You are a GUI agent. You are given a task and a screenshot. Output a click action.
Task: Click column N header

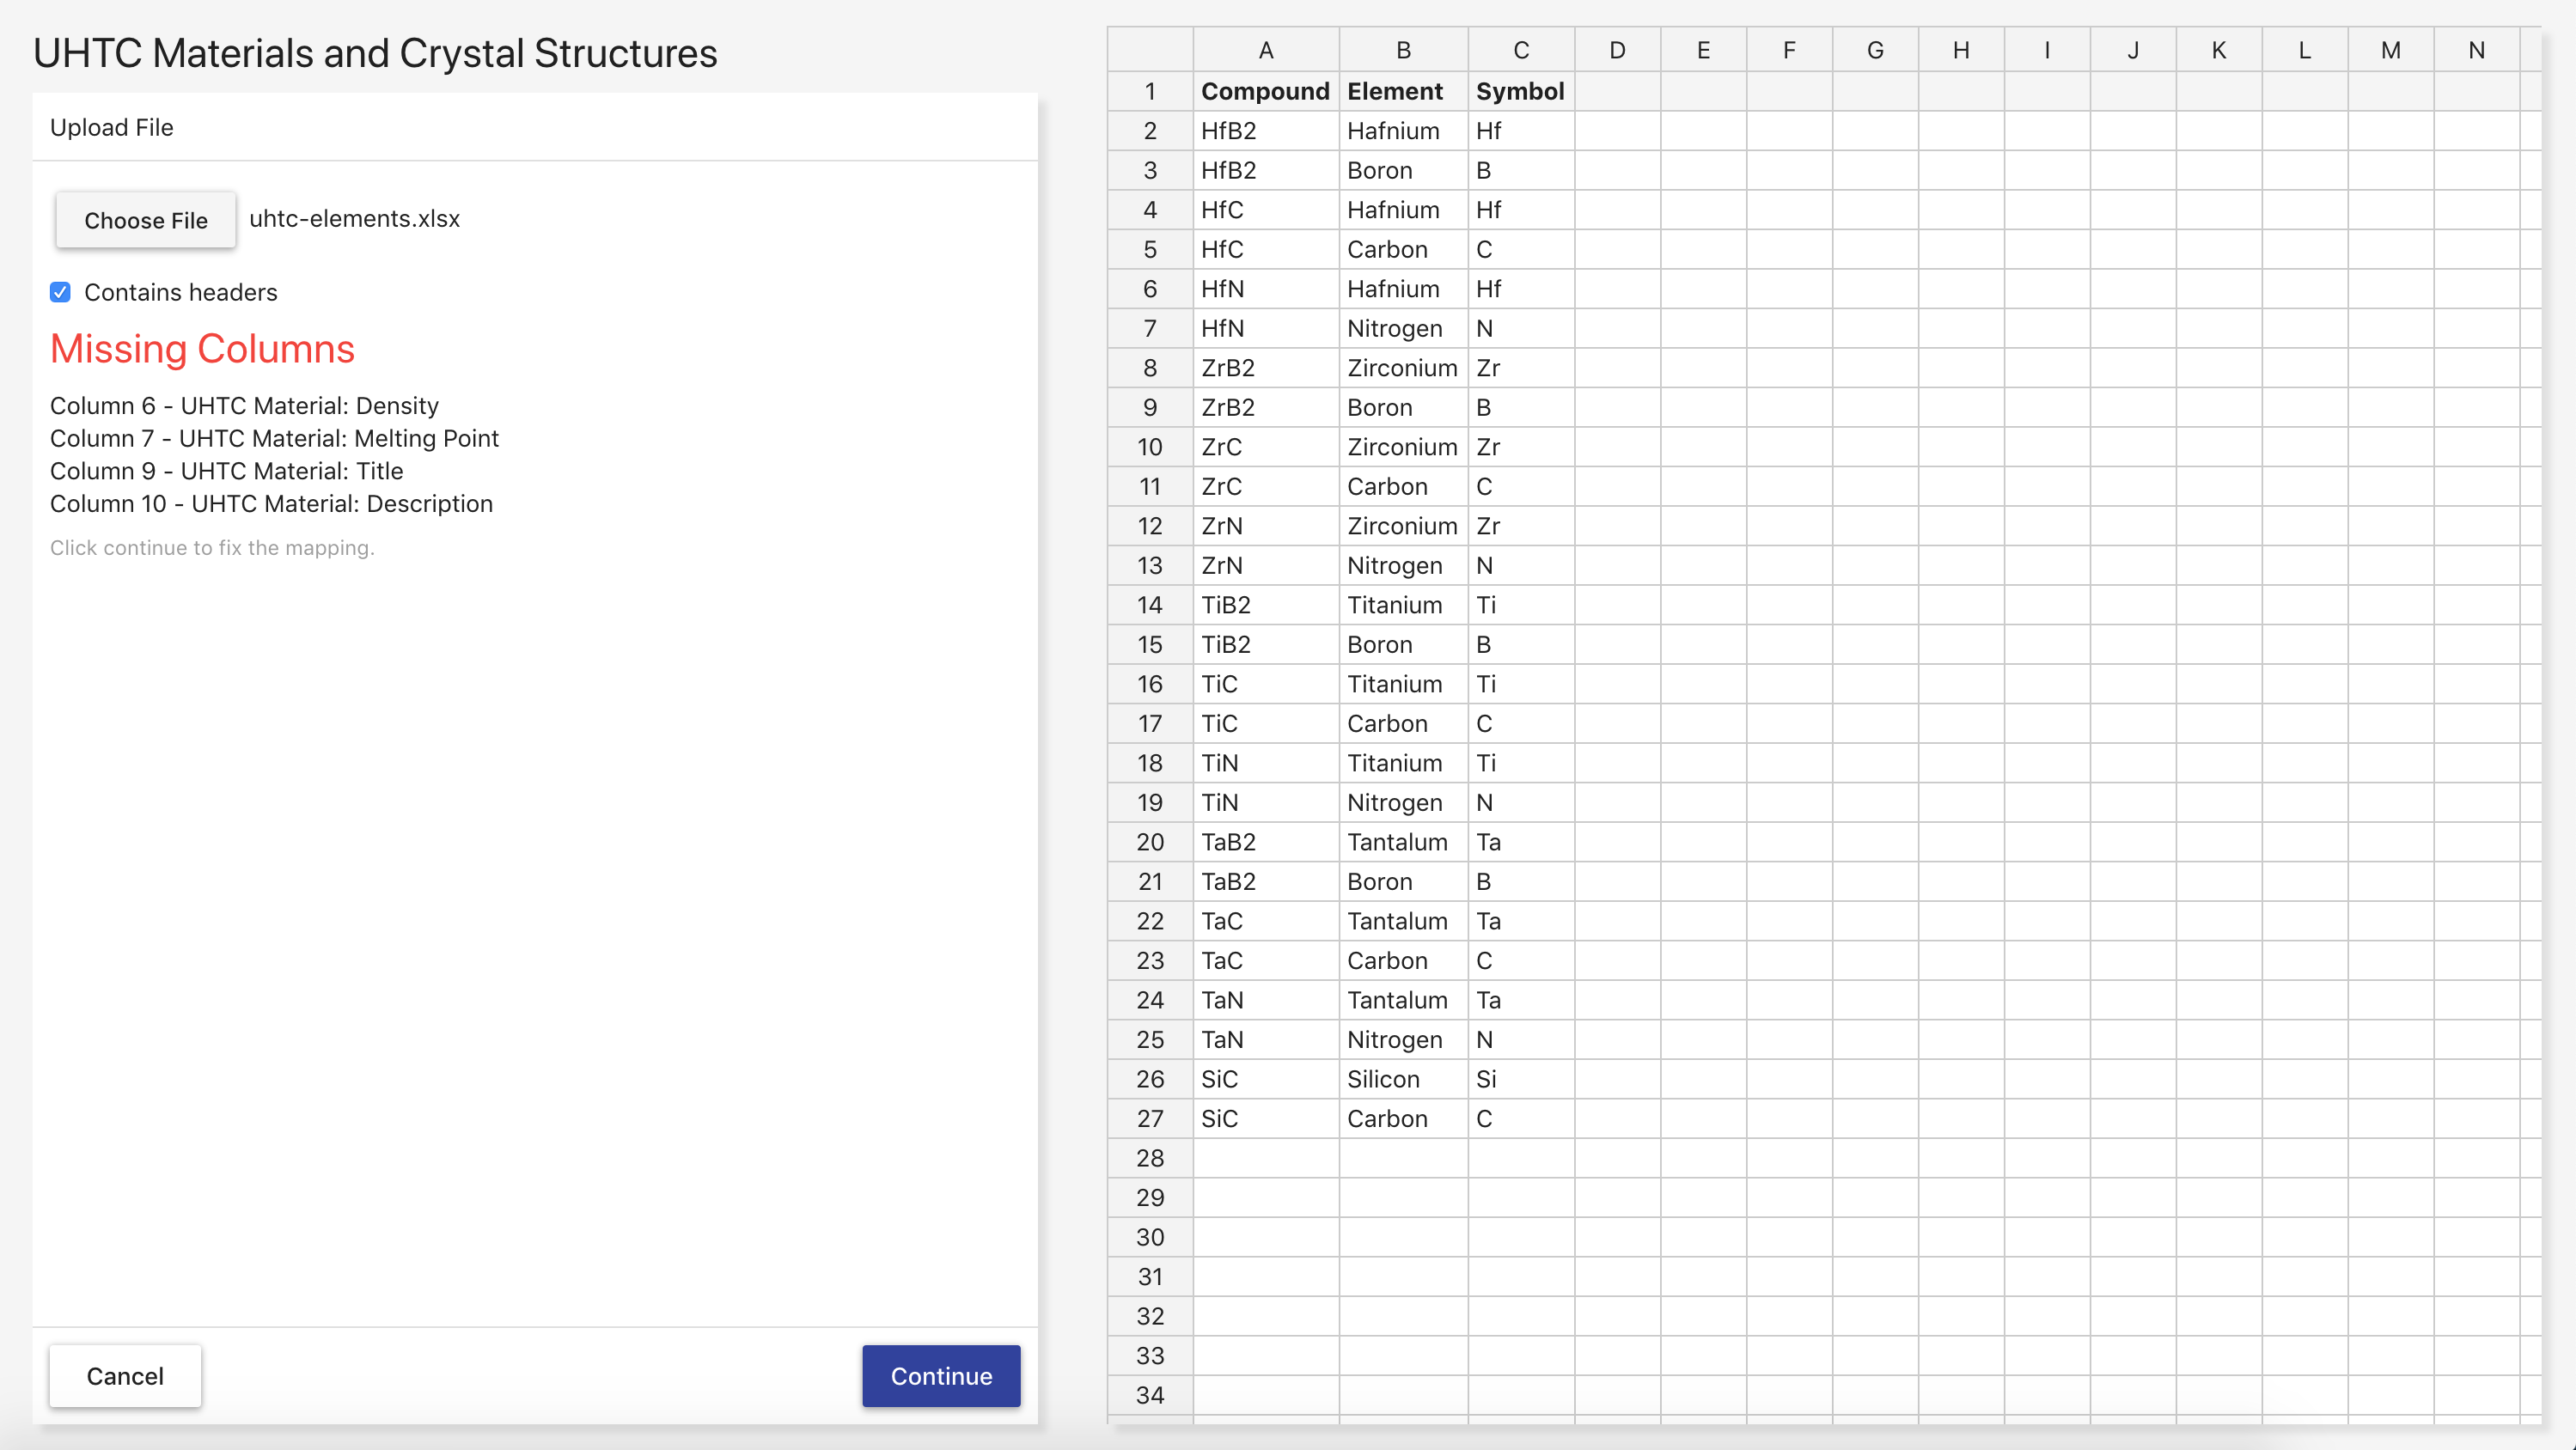click(2476, 49)
